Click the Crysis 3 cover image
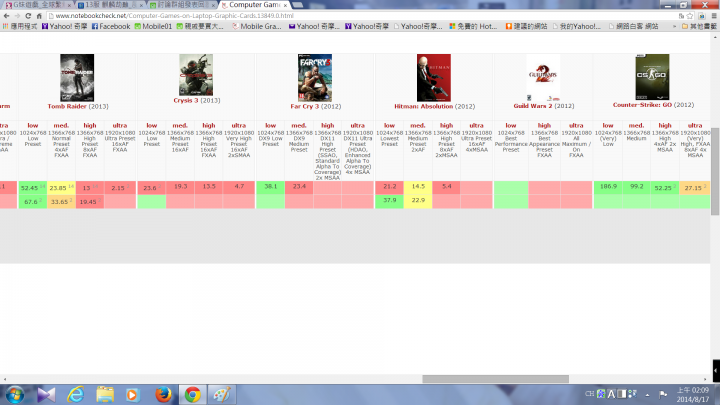Viewport: 720px width, 405px height. point(196,75)
